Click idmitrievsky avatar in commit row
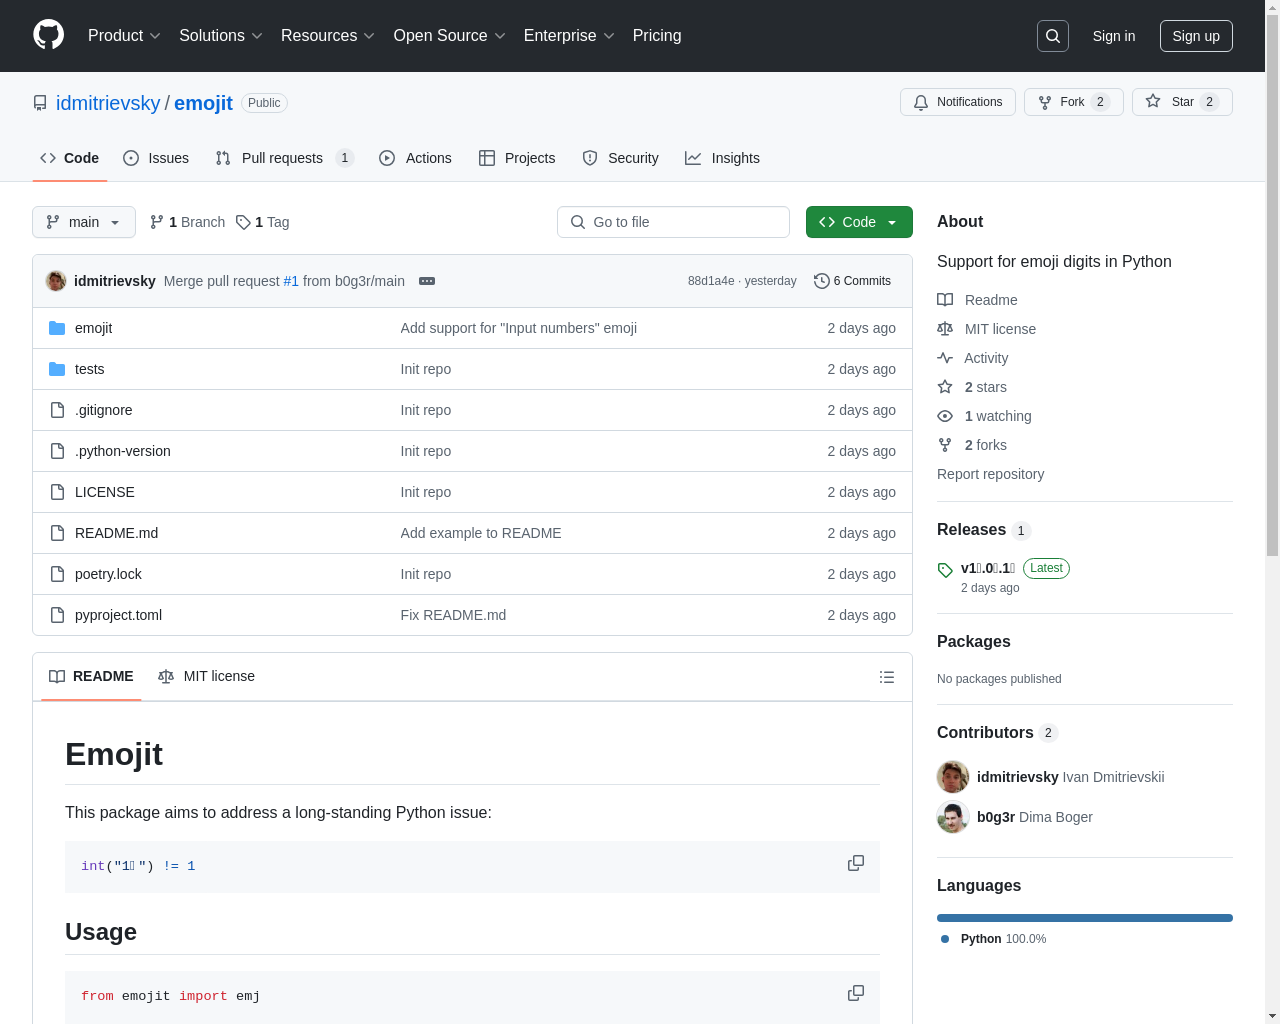 pos(56,281)
